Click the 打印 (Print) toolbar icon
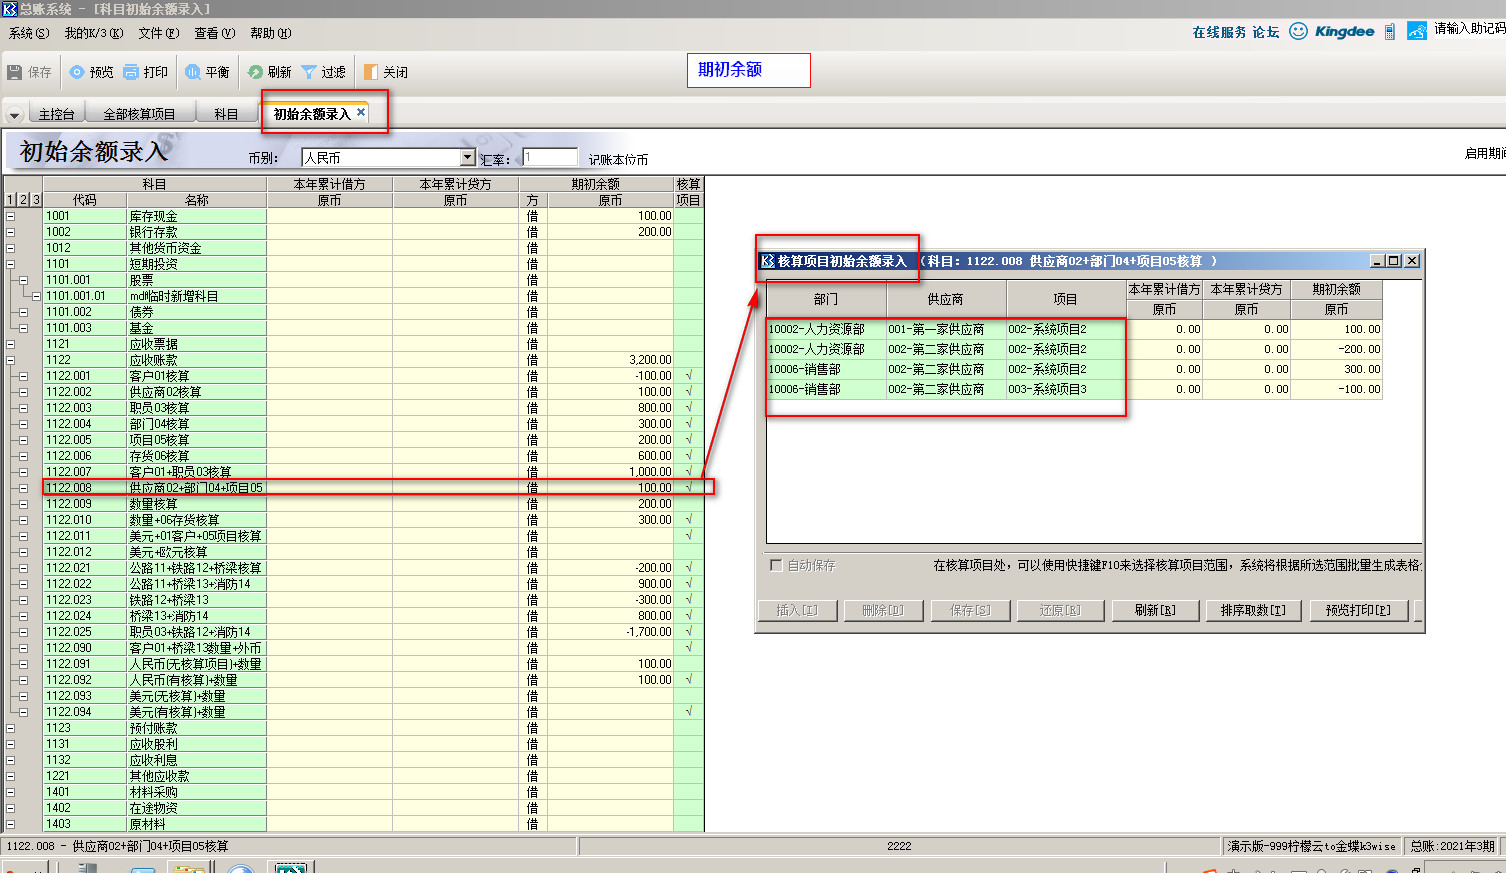Image resolution: width=1506 pixels, height=873 pixels. (131, 72)
